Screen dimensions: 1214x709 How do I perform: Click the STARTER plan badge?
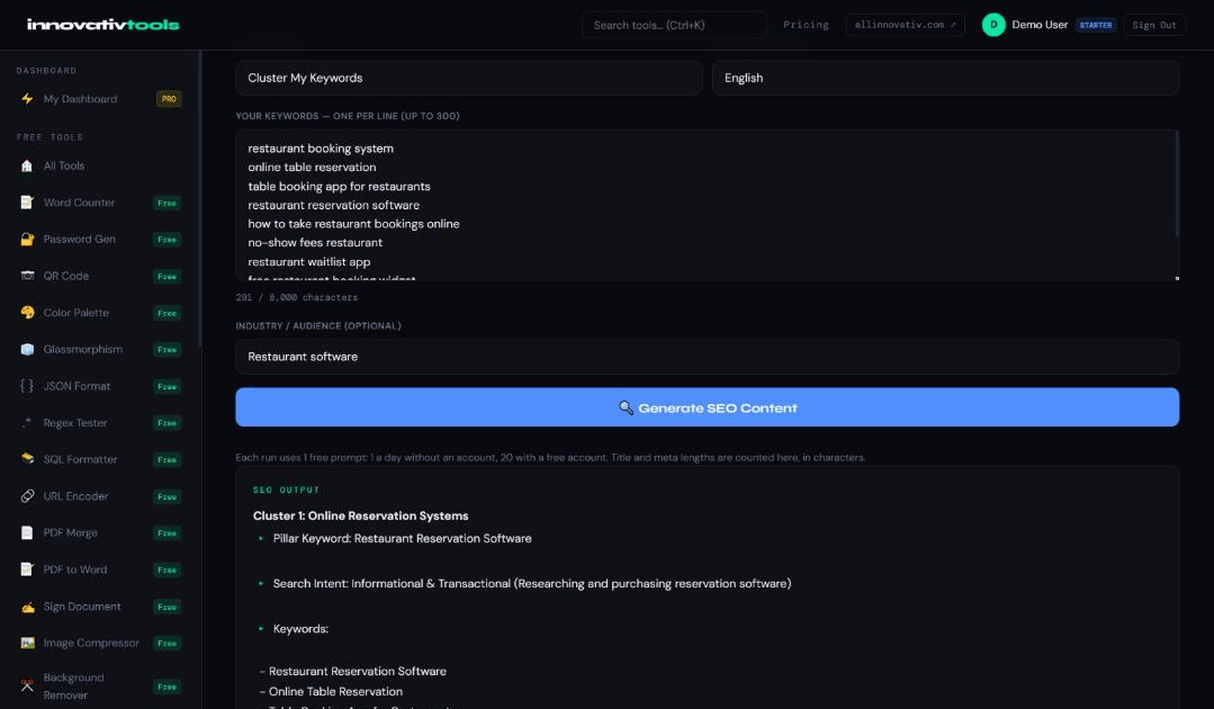[x=1095, y=25]
